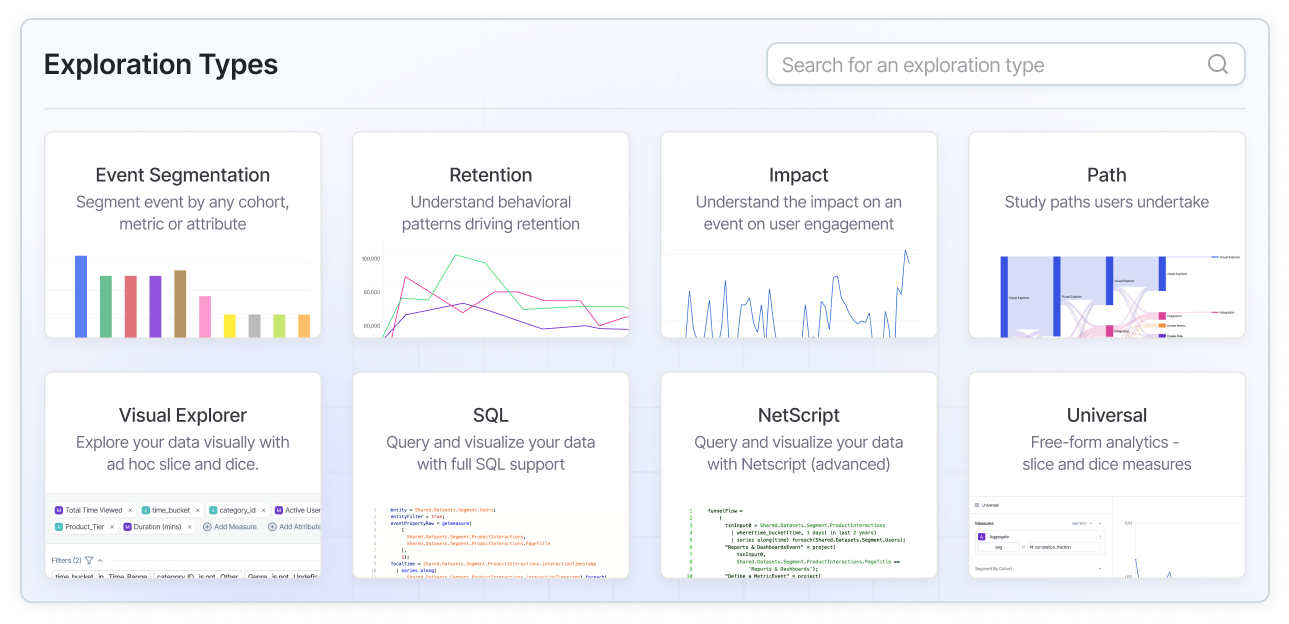
Task: Remove the Product_Tier chip
Action: (x=113, y=526)
